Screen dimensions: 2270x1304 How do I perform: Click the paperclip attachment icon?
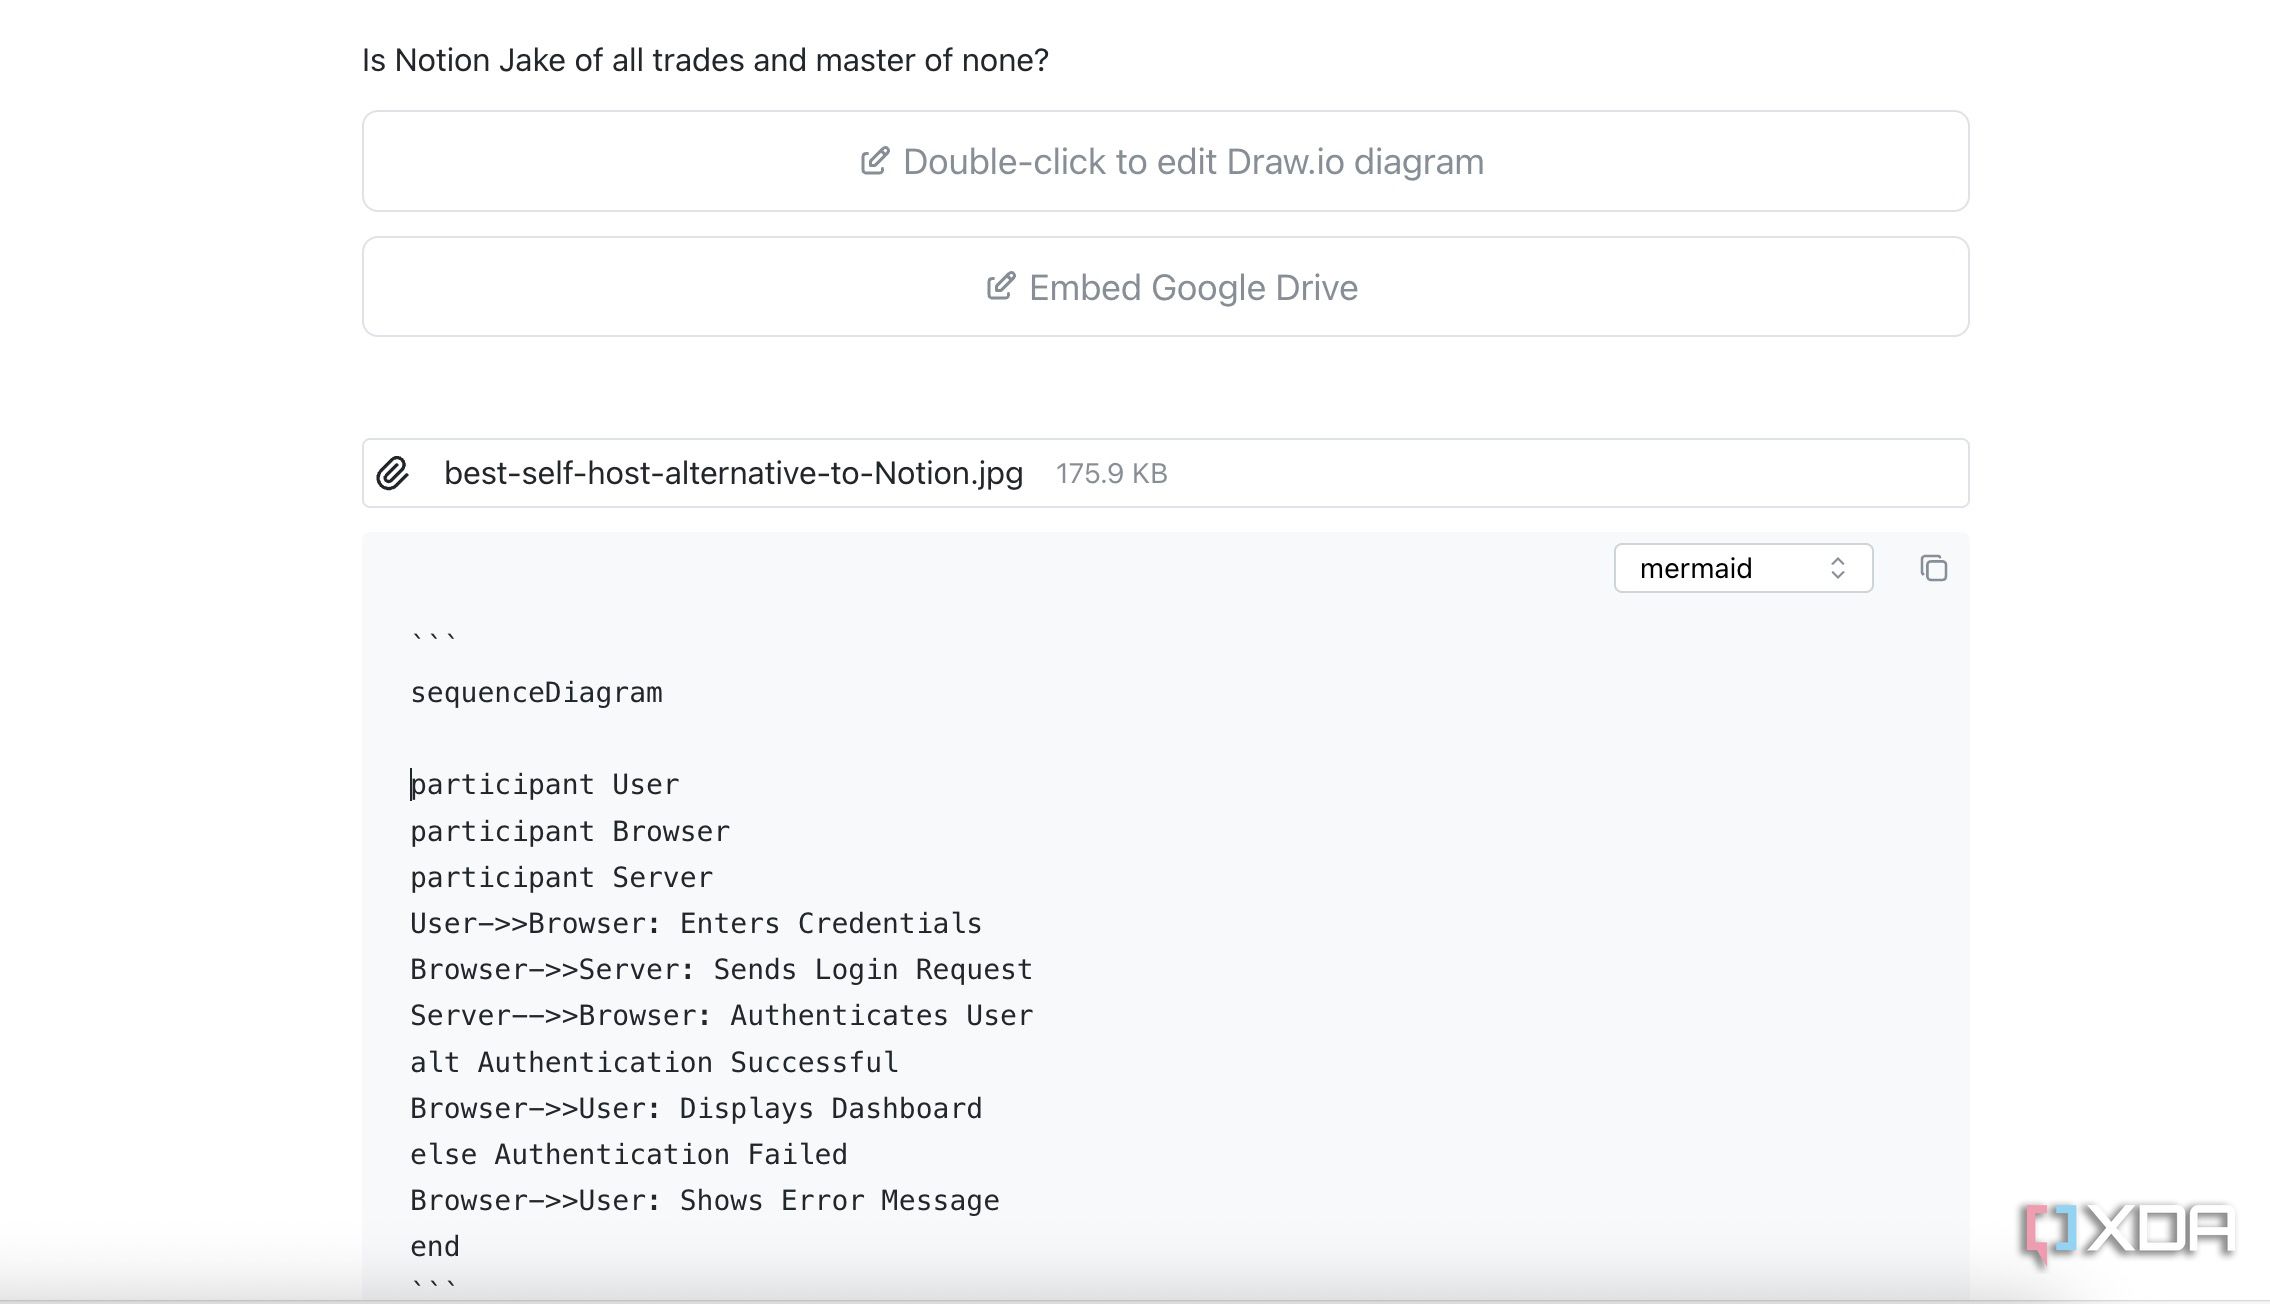tap(392, 473)
